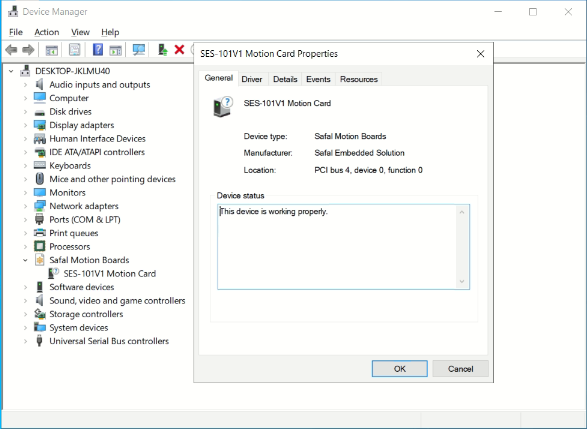Viewport: 587px width, 429px height.
Task: Maximize the Device Manager window
Action: (x=533, y=12)
